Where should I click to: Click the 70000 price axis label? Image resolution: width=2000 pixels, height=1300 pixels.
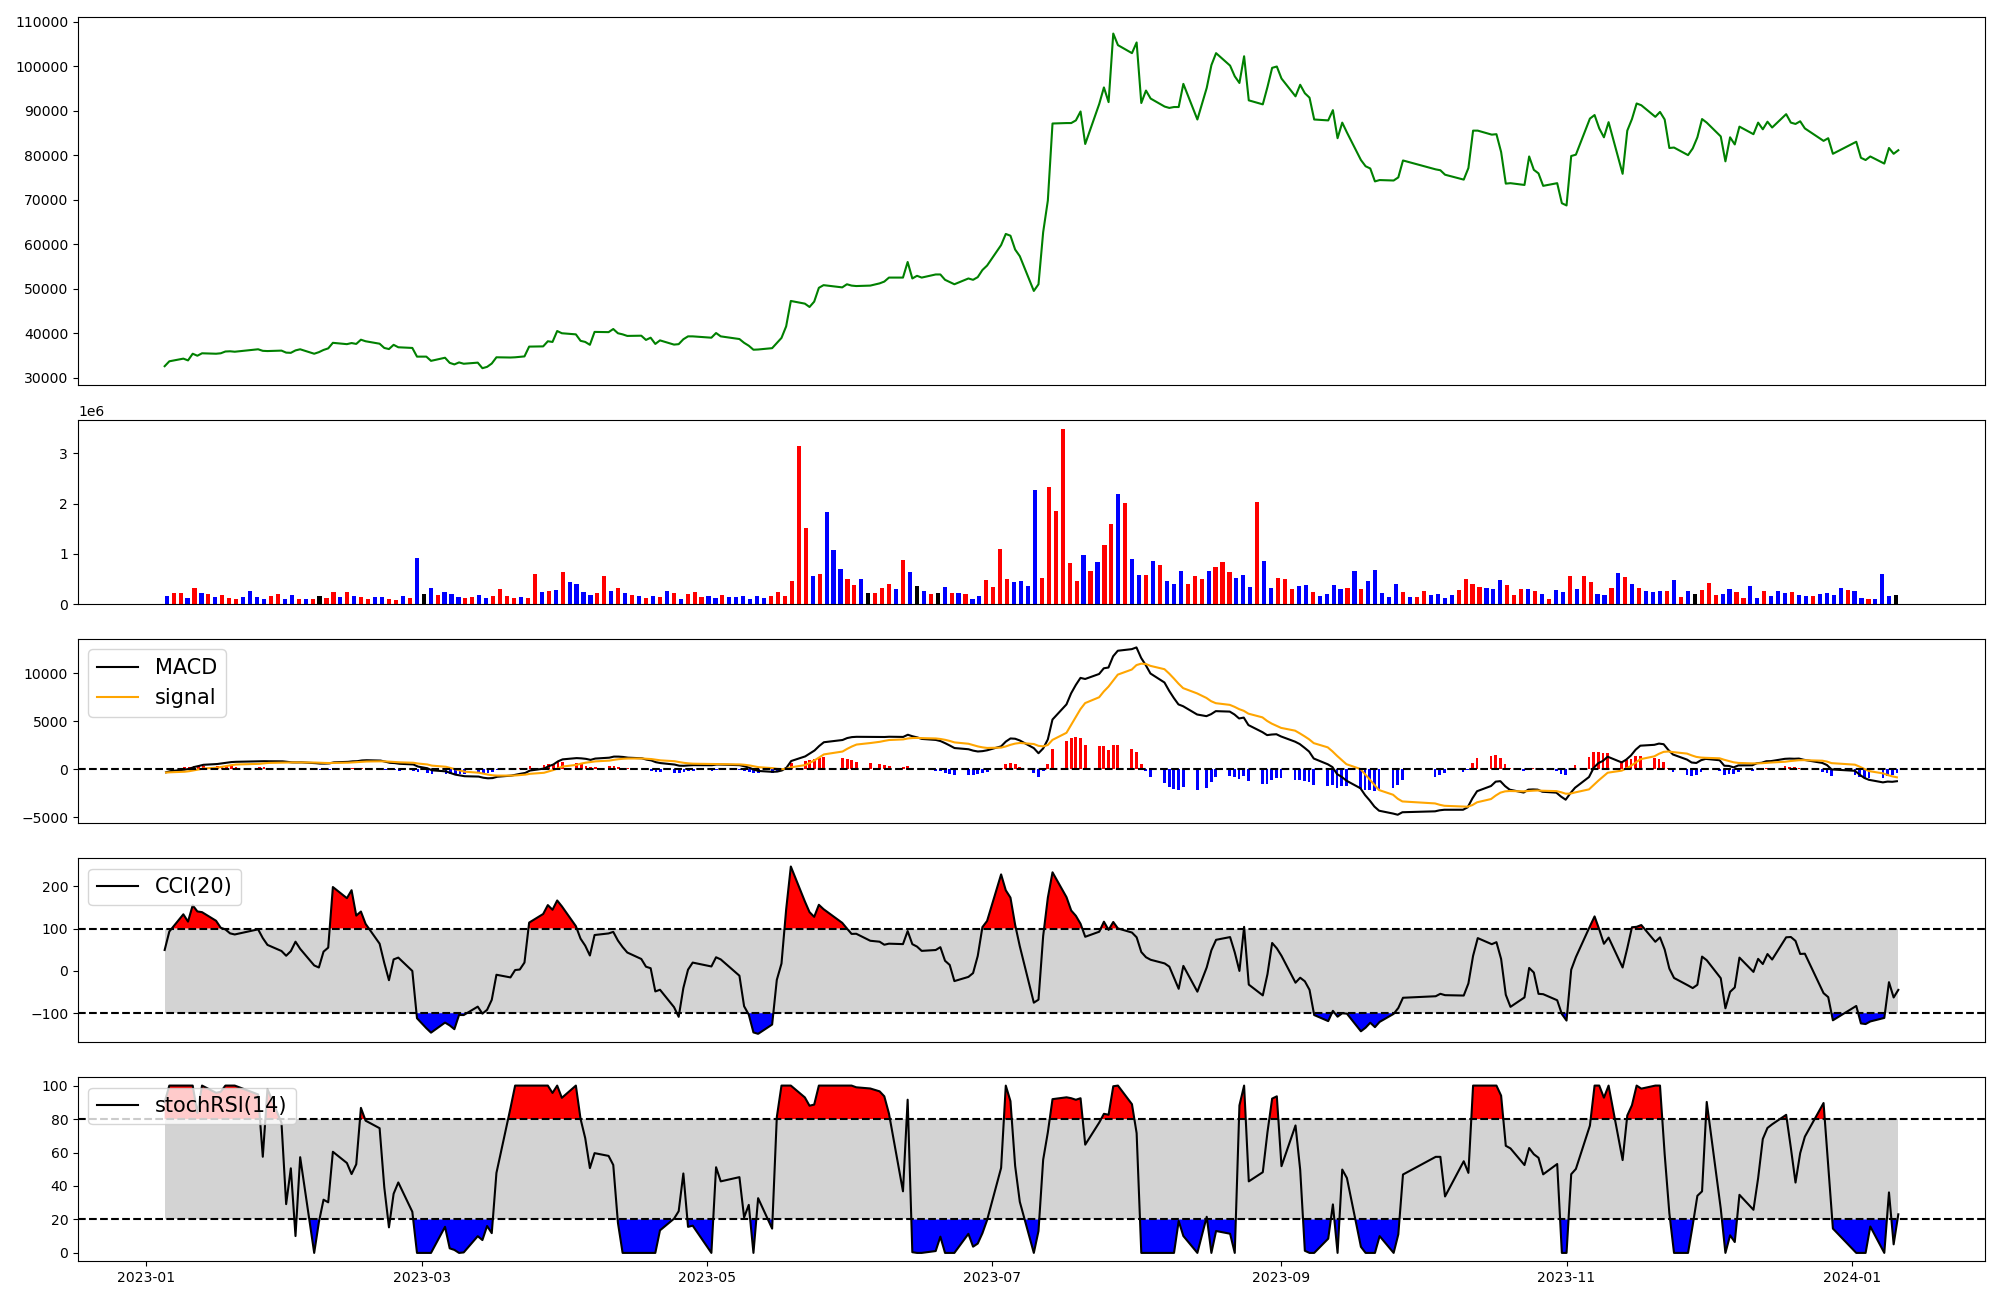(x=47, y=201)
